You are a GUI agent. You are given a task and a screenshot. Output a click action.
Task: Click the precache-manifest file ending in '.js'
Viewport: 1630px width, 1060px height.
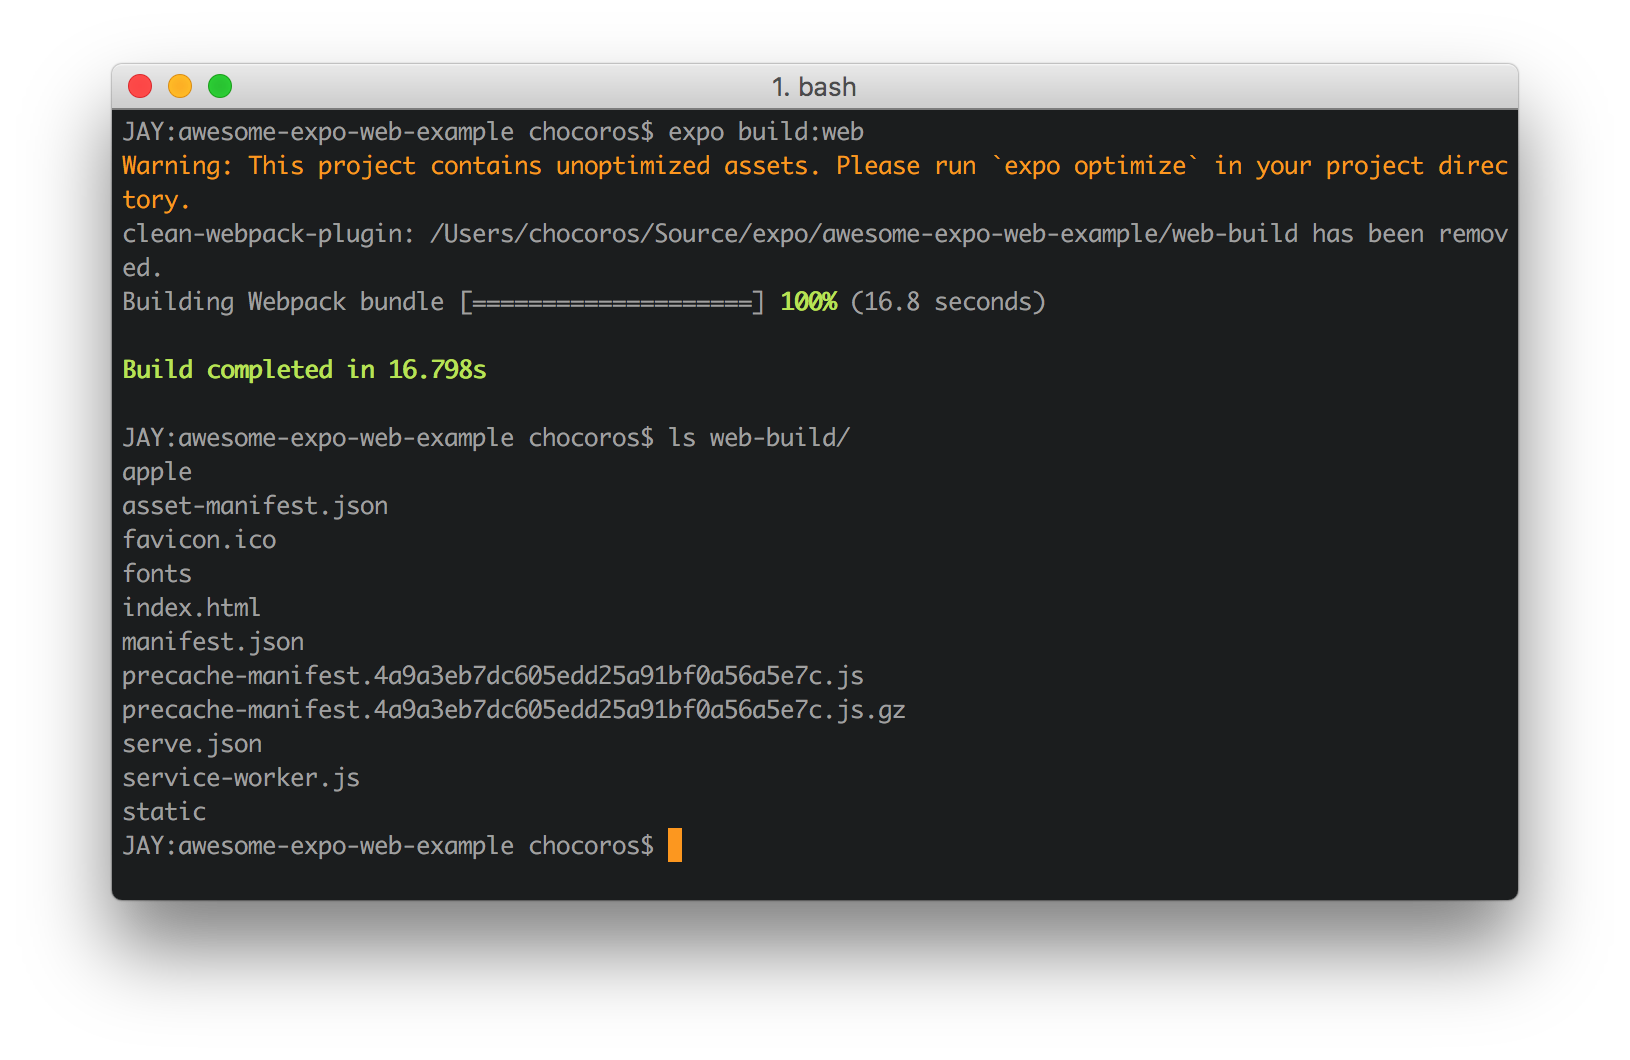tap(493, 676)
